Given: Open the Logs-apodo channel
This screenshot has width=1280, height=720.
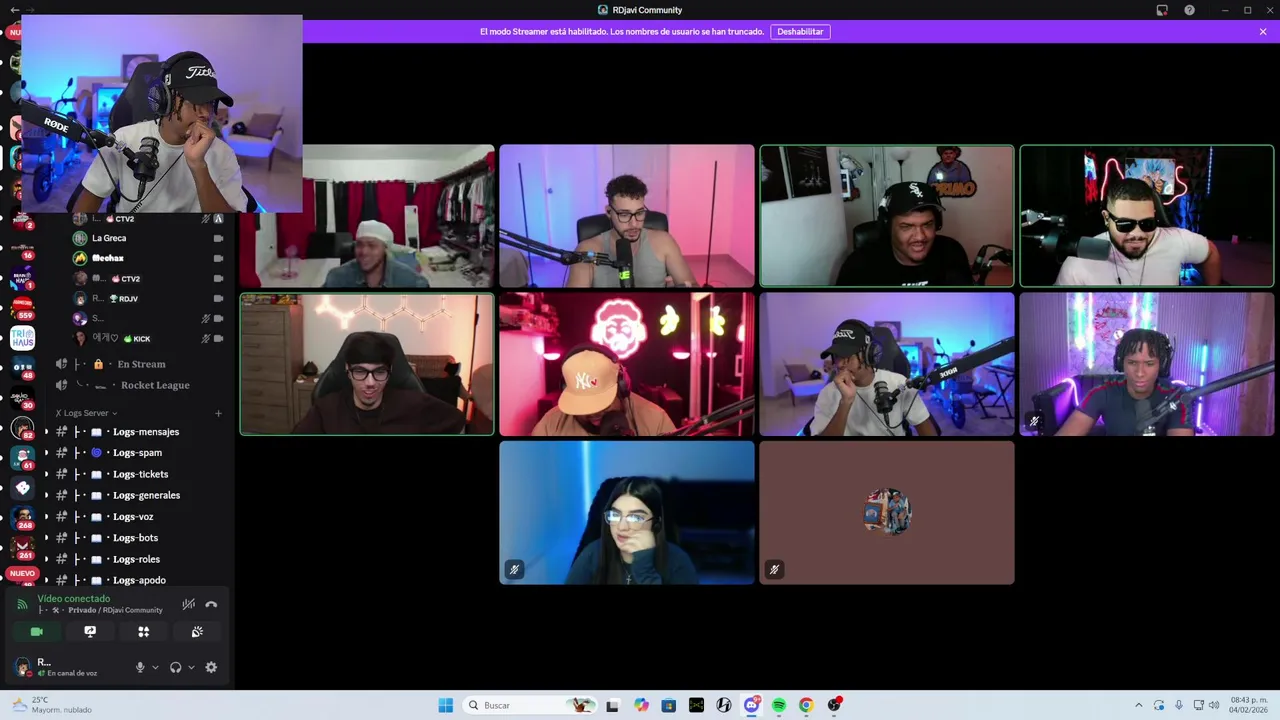Looking at the screenshot, I should pos(139,580).
